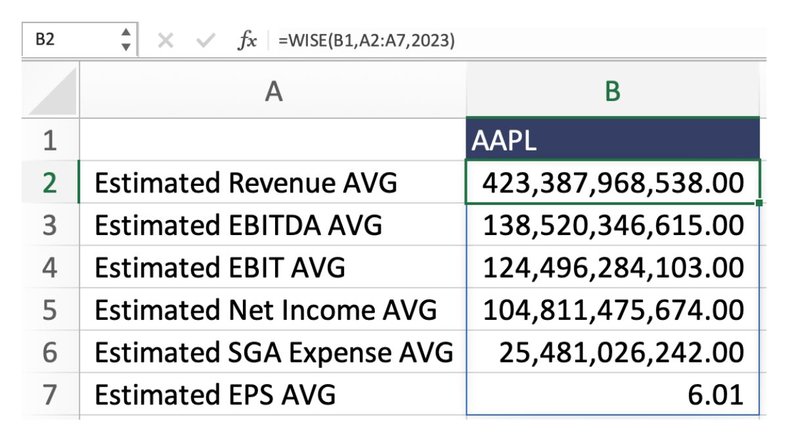Click the Enter checkmark icon in formula bar
The height and width of the screenshot is (438, 788).
click(x=206, y=41)
